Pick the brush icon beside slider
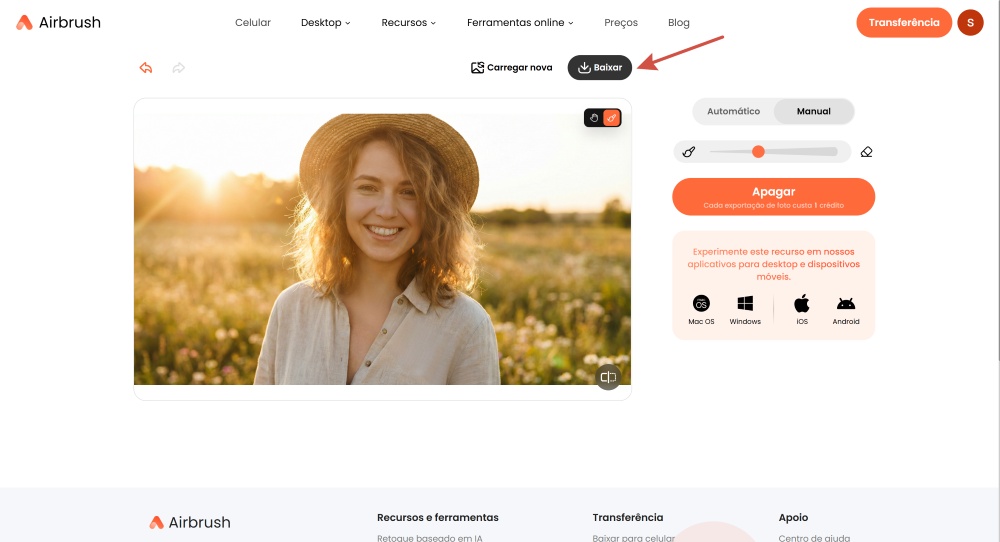Image resolution: width=1000 pixels, height=542 pixels. pos(689,152)
